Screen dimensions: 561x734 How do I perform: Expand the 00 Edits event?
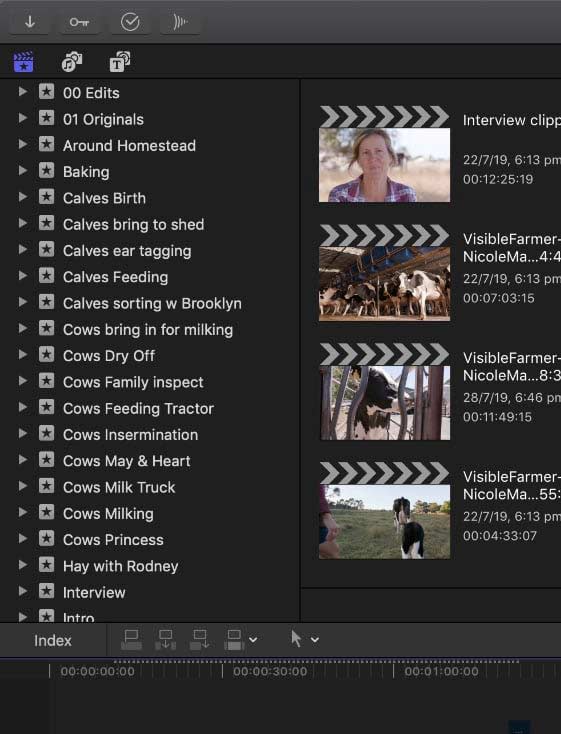(22, 92)
